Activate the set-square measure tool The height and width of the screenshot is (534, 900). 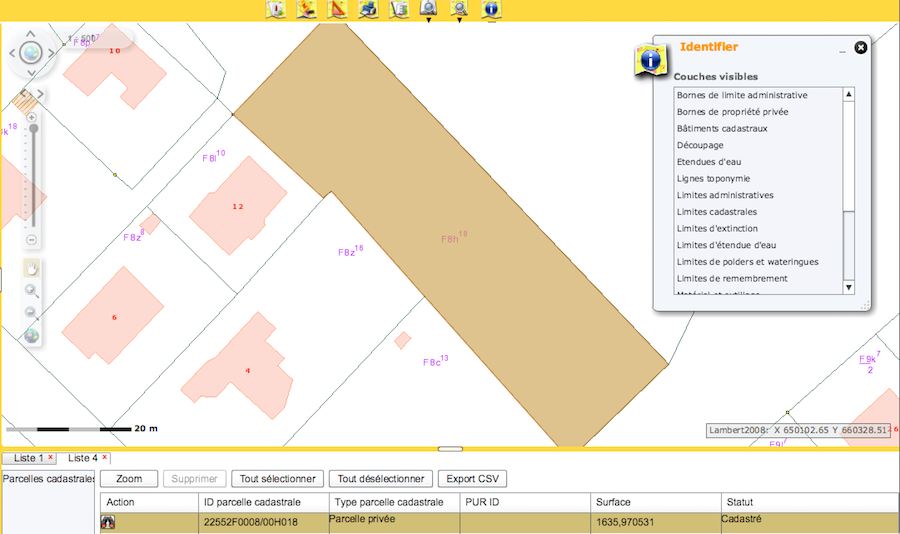(x=338, y=9)
